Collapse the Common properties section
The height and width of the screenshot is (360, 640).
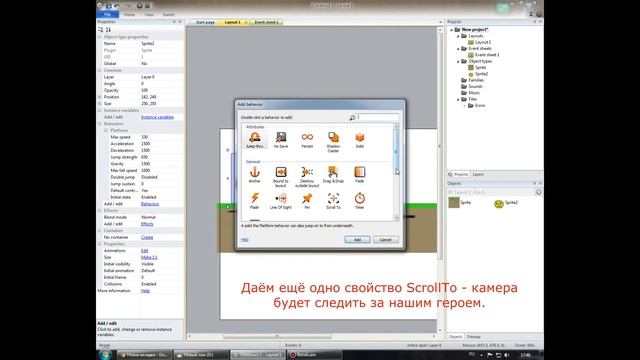click(100, 70)
